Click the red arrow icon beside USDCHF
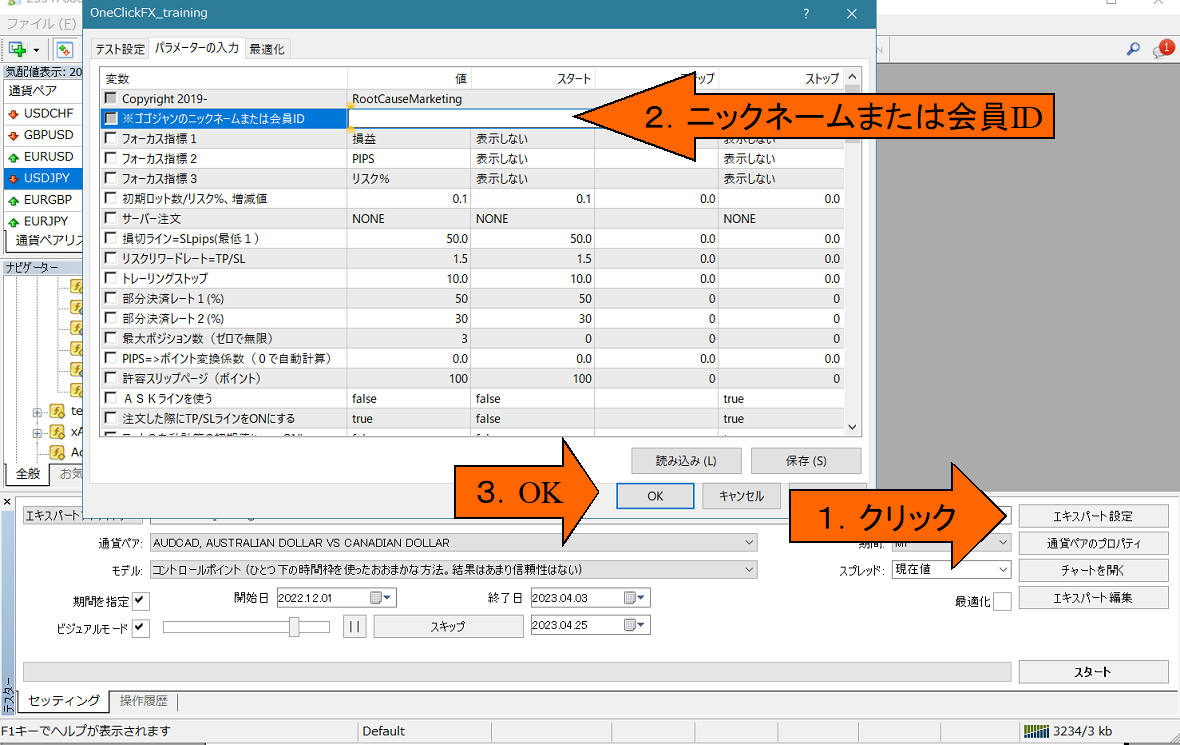This screenshot has height=745, width=1180. 14,114
